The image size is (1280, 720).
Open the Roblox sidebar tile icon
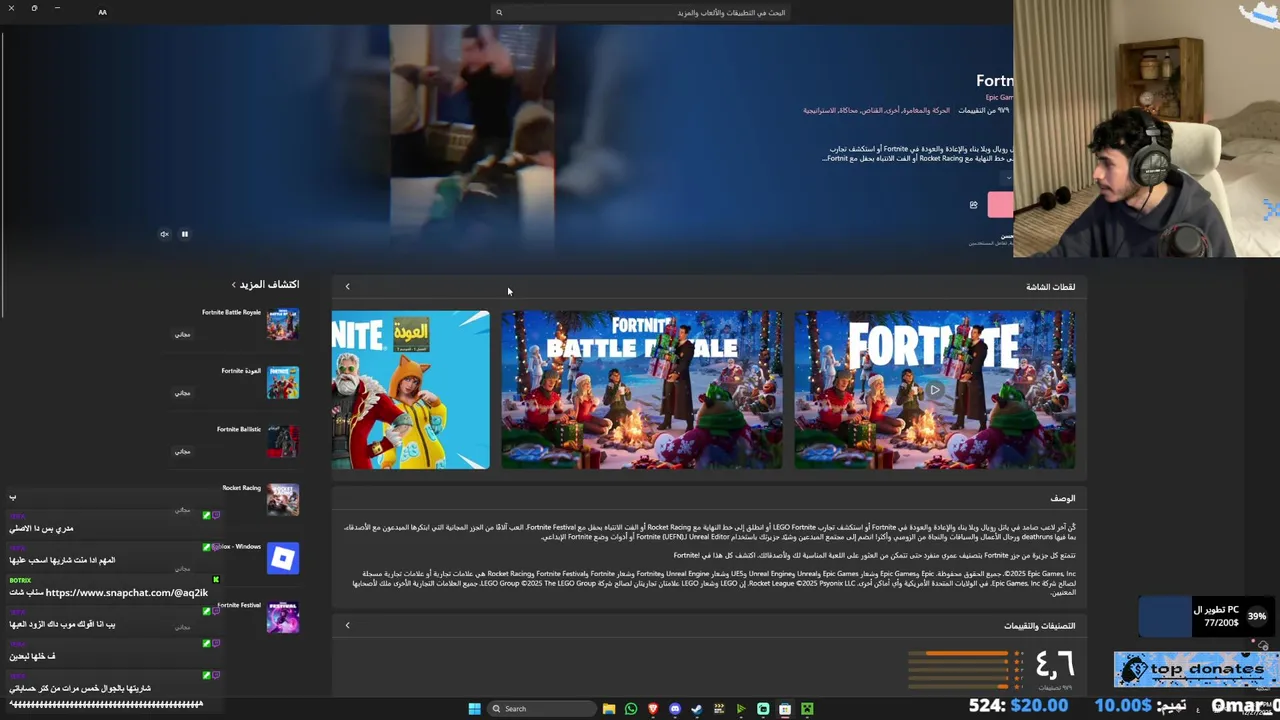coord(283,558)
